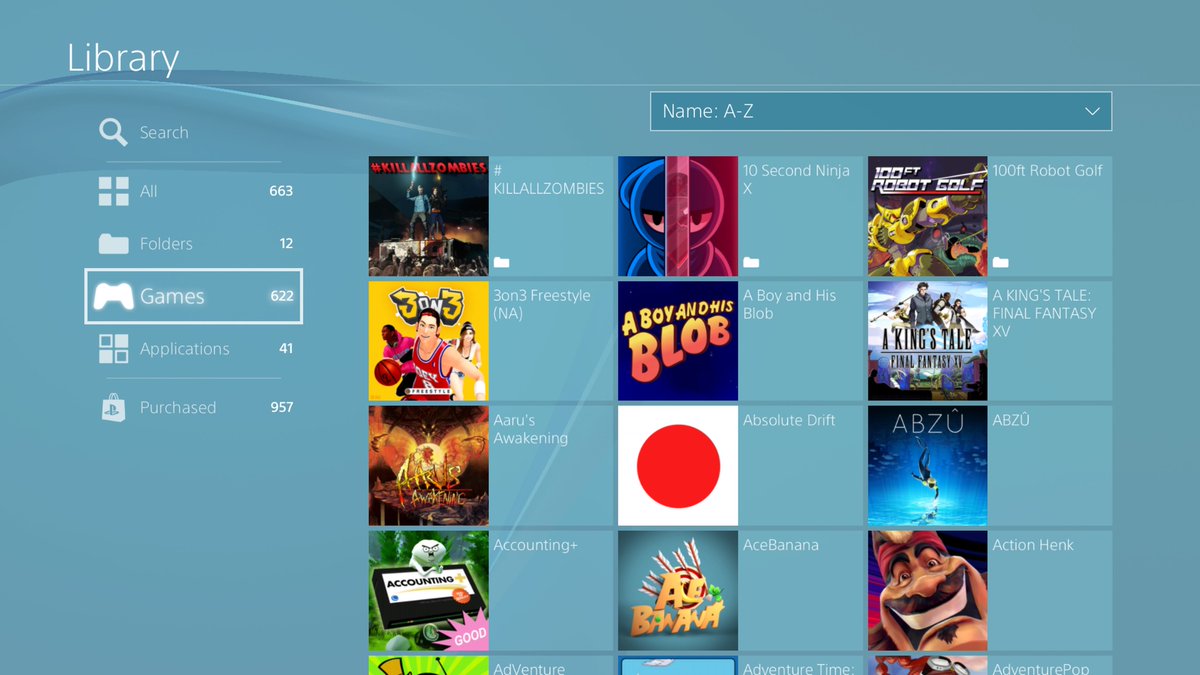Click the "Accounting+" title text
1200x675 pixels.
536,545
